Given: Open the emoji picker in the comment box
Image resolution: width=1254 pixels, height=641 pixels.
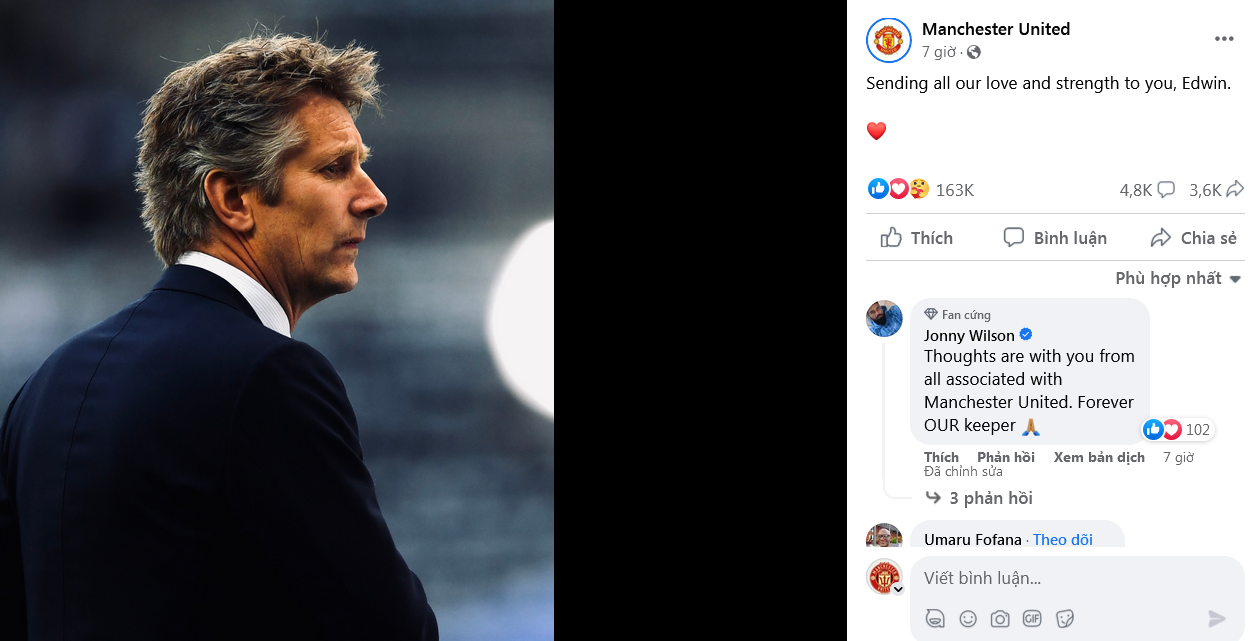Looking at the screenshot, I should click(967, 619).
